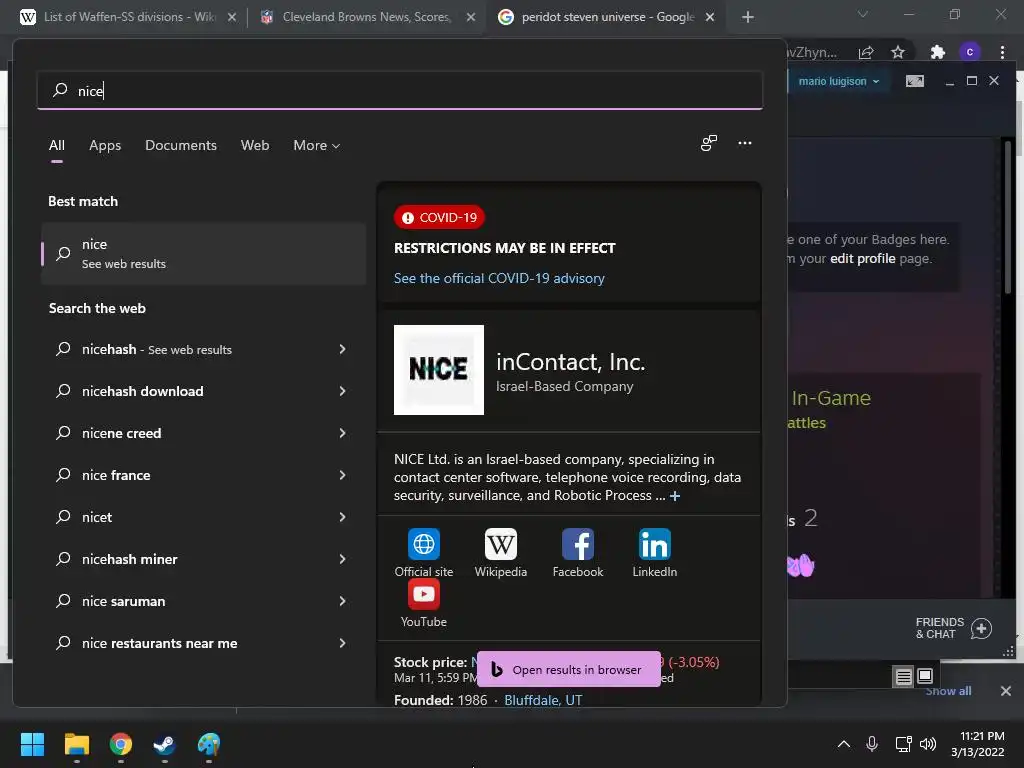The width and height of the screenshot is (1024, 768).
Task: Open the Facebook icon for NICE
Action: tap(577, 544)
